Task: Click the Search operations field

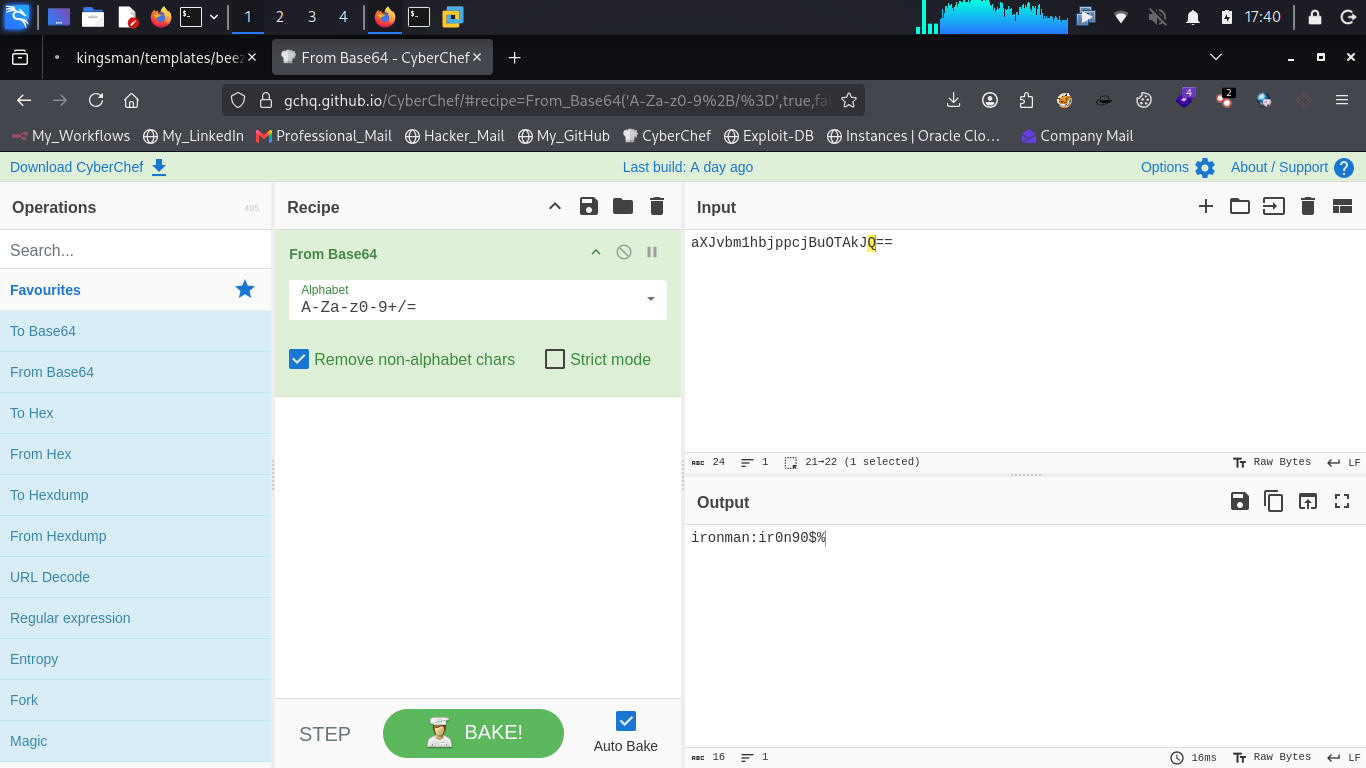Action: point(136,250)
